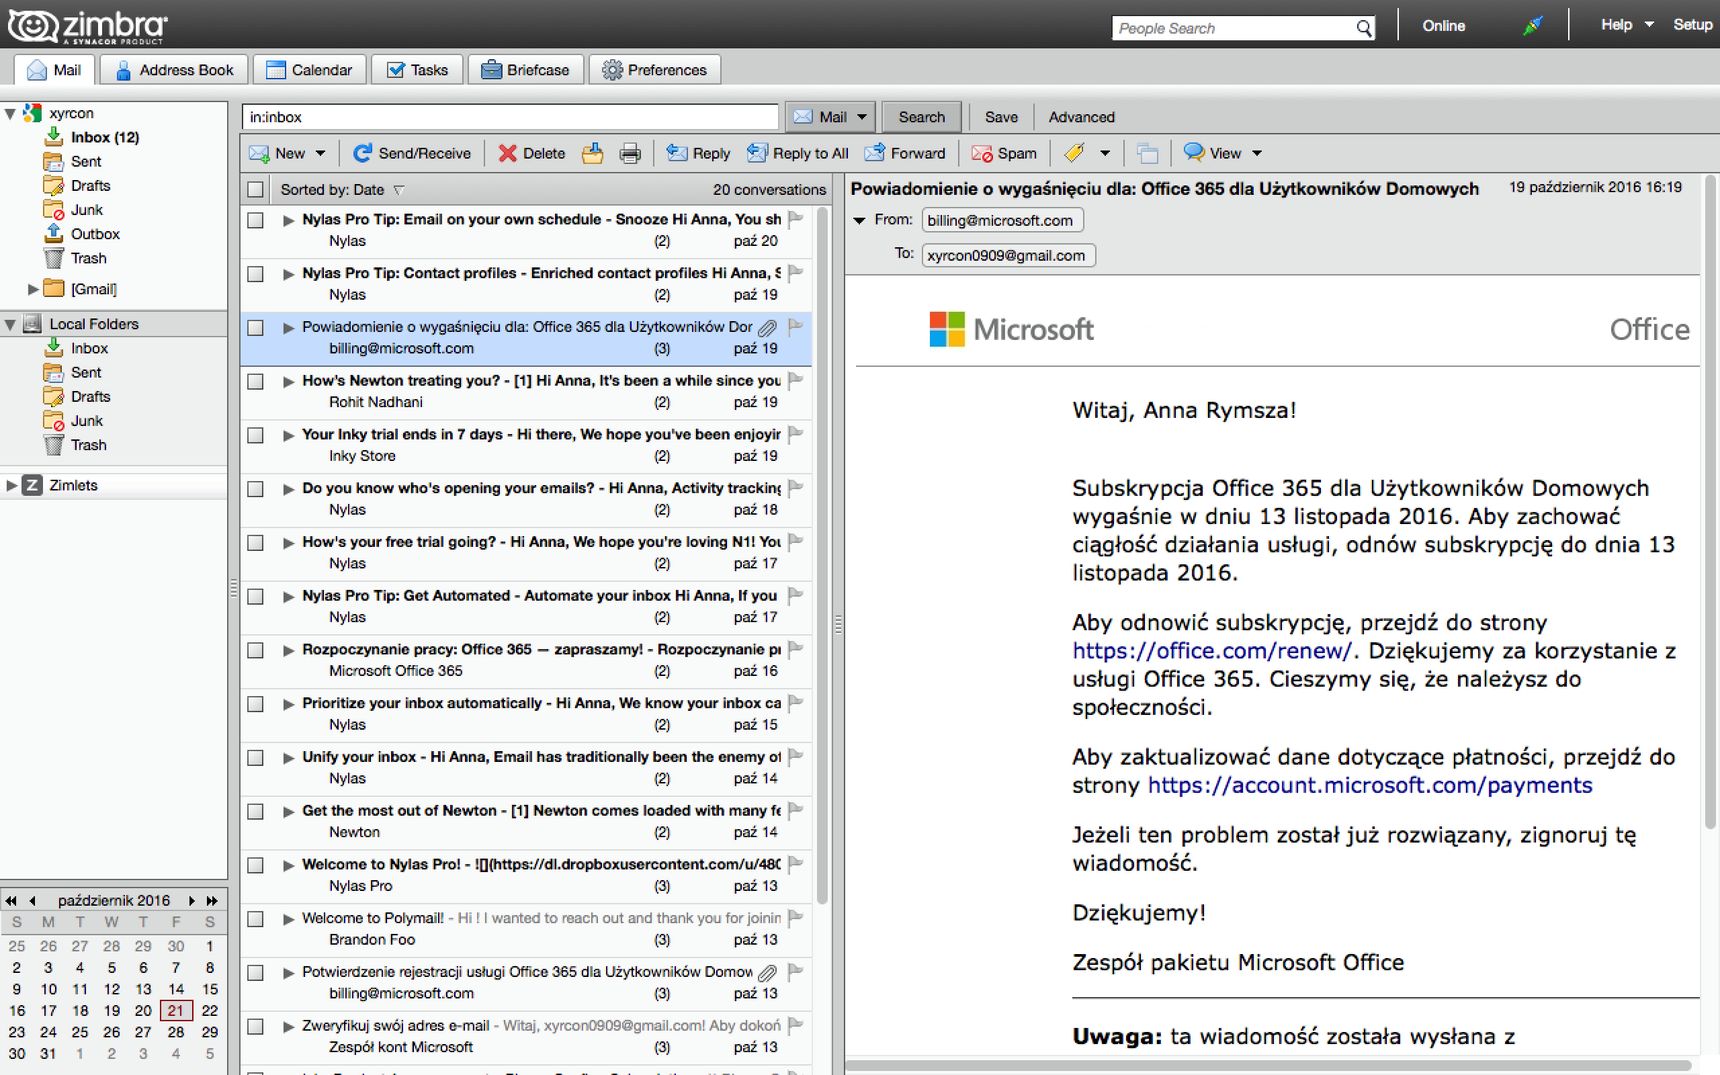The width and height of the screenshot is (1720, 1075).
Task: Click the Delete button in toolbar
Action: [532, 153]
